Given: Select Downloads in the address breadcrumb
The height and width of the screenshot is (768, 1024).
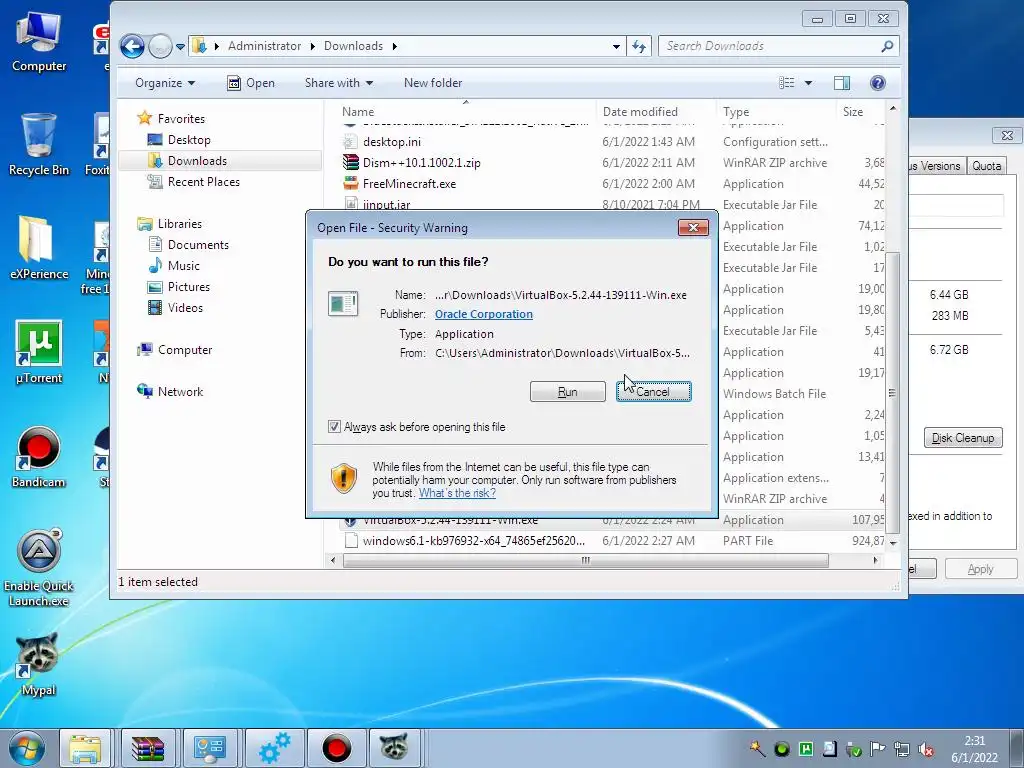Looking at the screenshot, I should 353,46.
